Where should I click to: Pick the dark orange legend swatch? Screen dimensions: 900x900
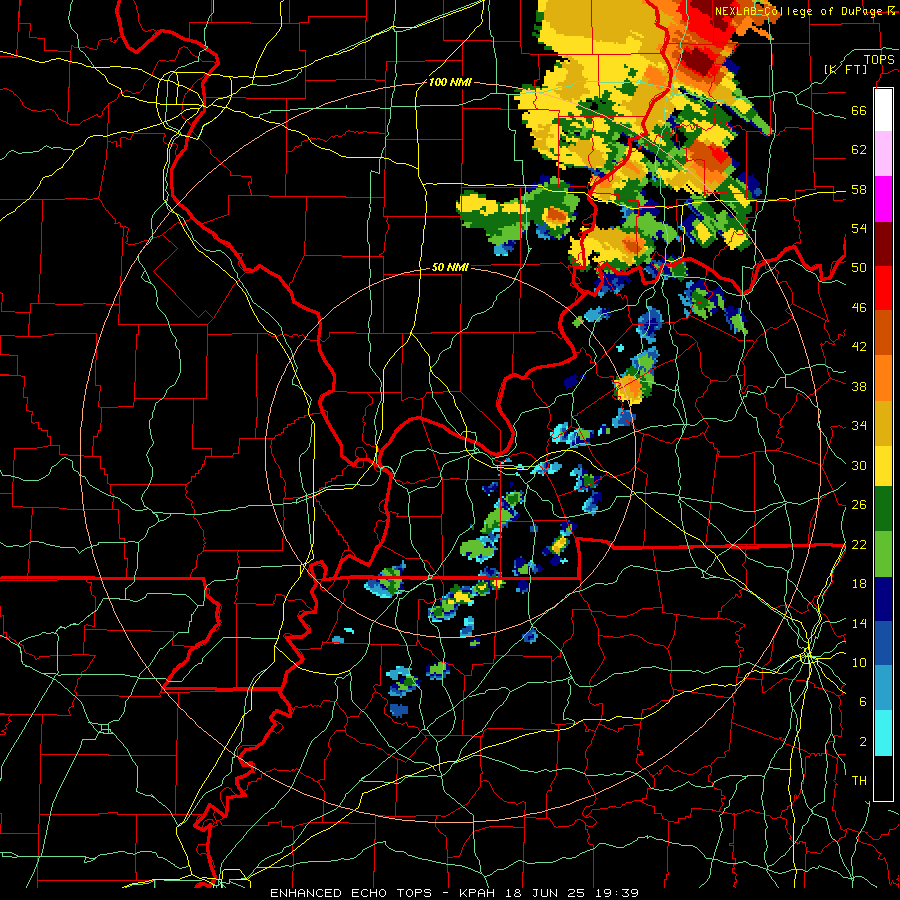883,332
